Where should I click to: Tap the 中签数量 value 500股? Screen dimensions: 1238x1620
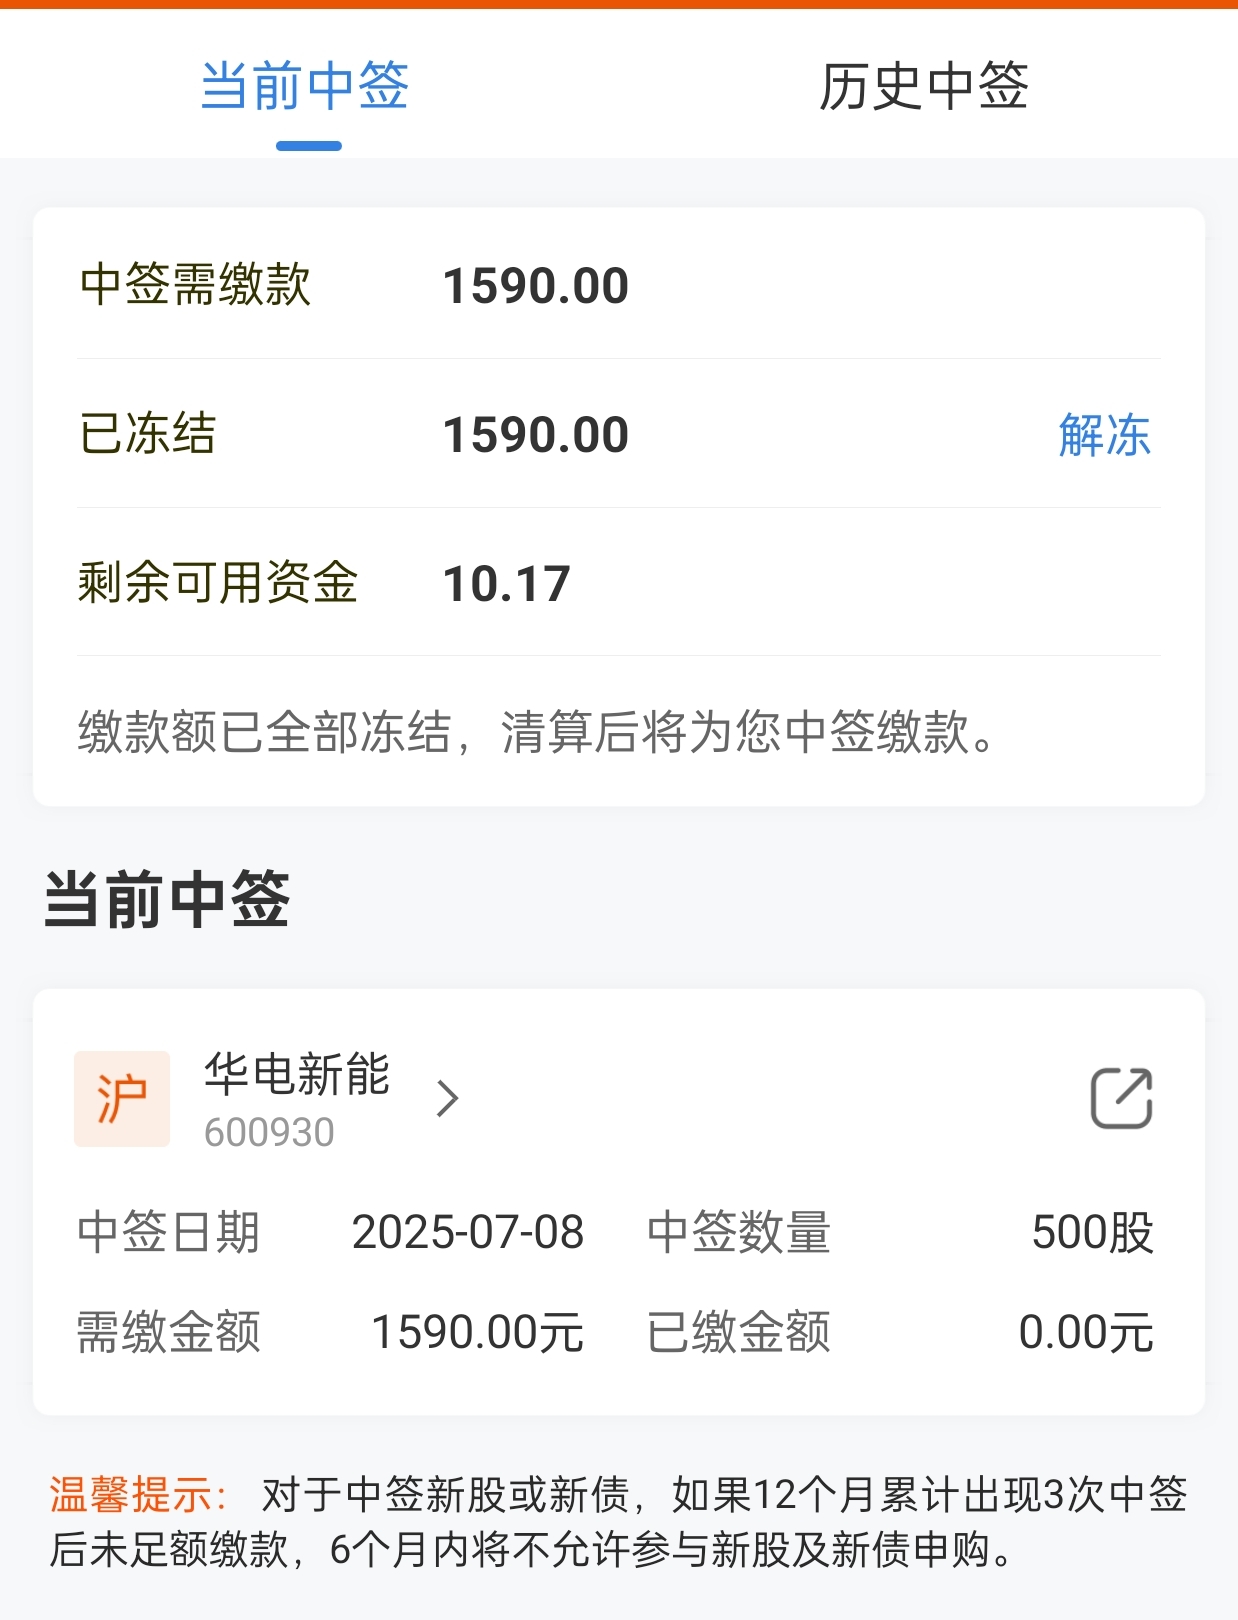click(x=1093, y=1232)
